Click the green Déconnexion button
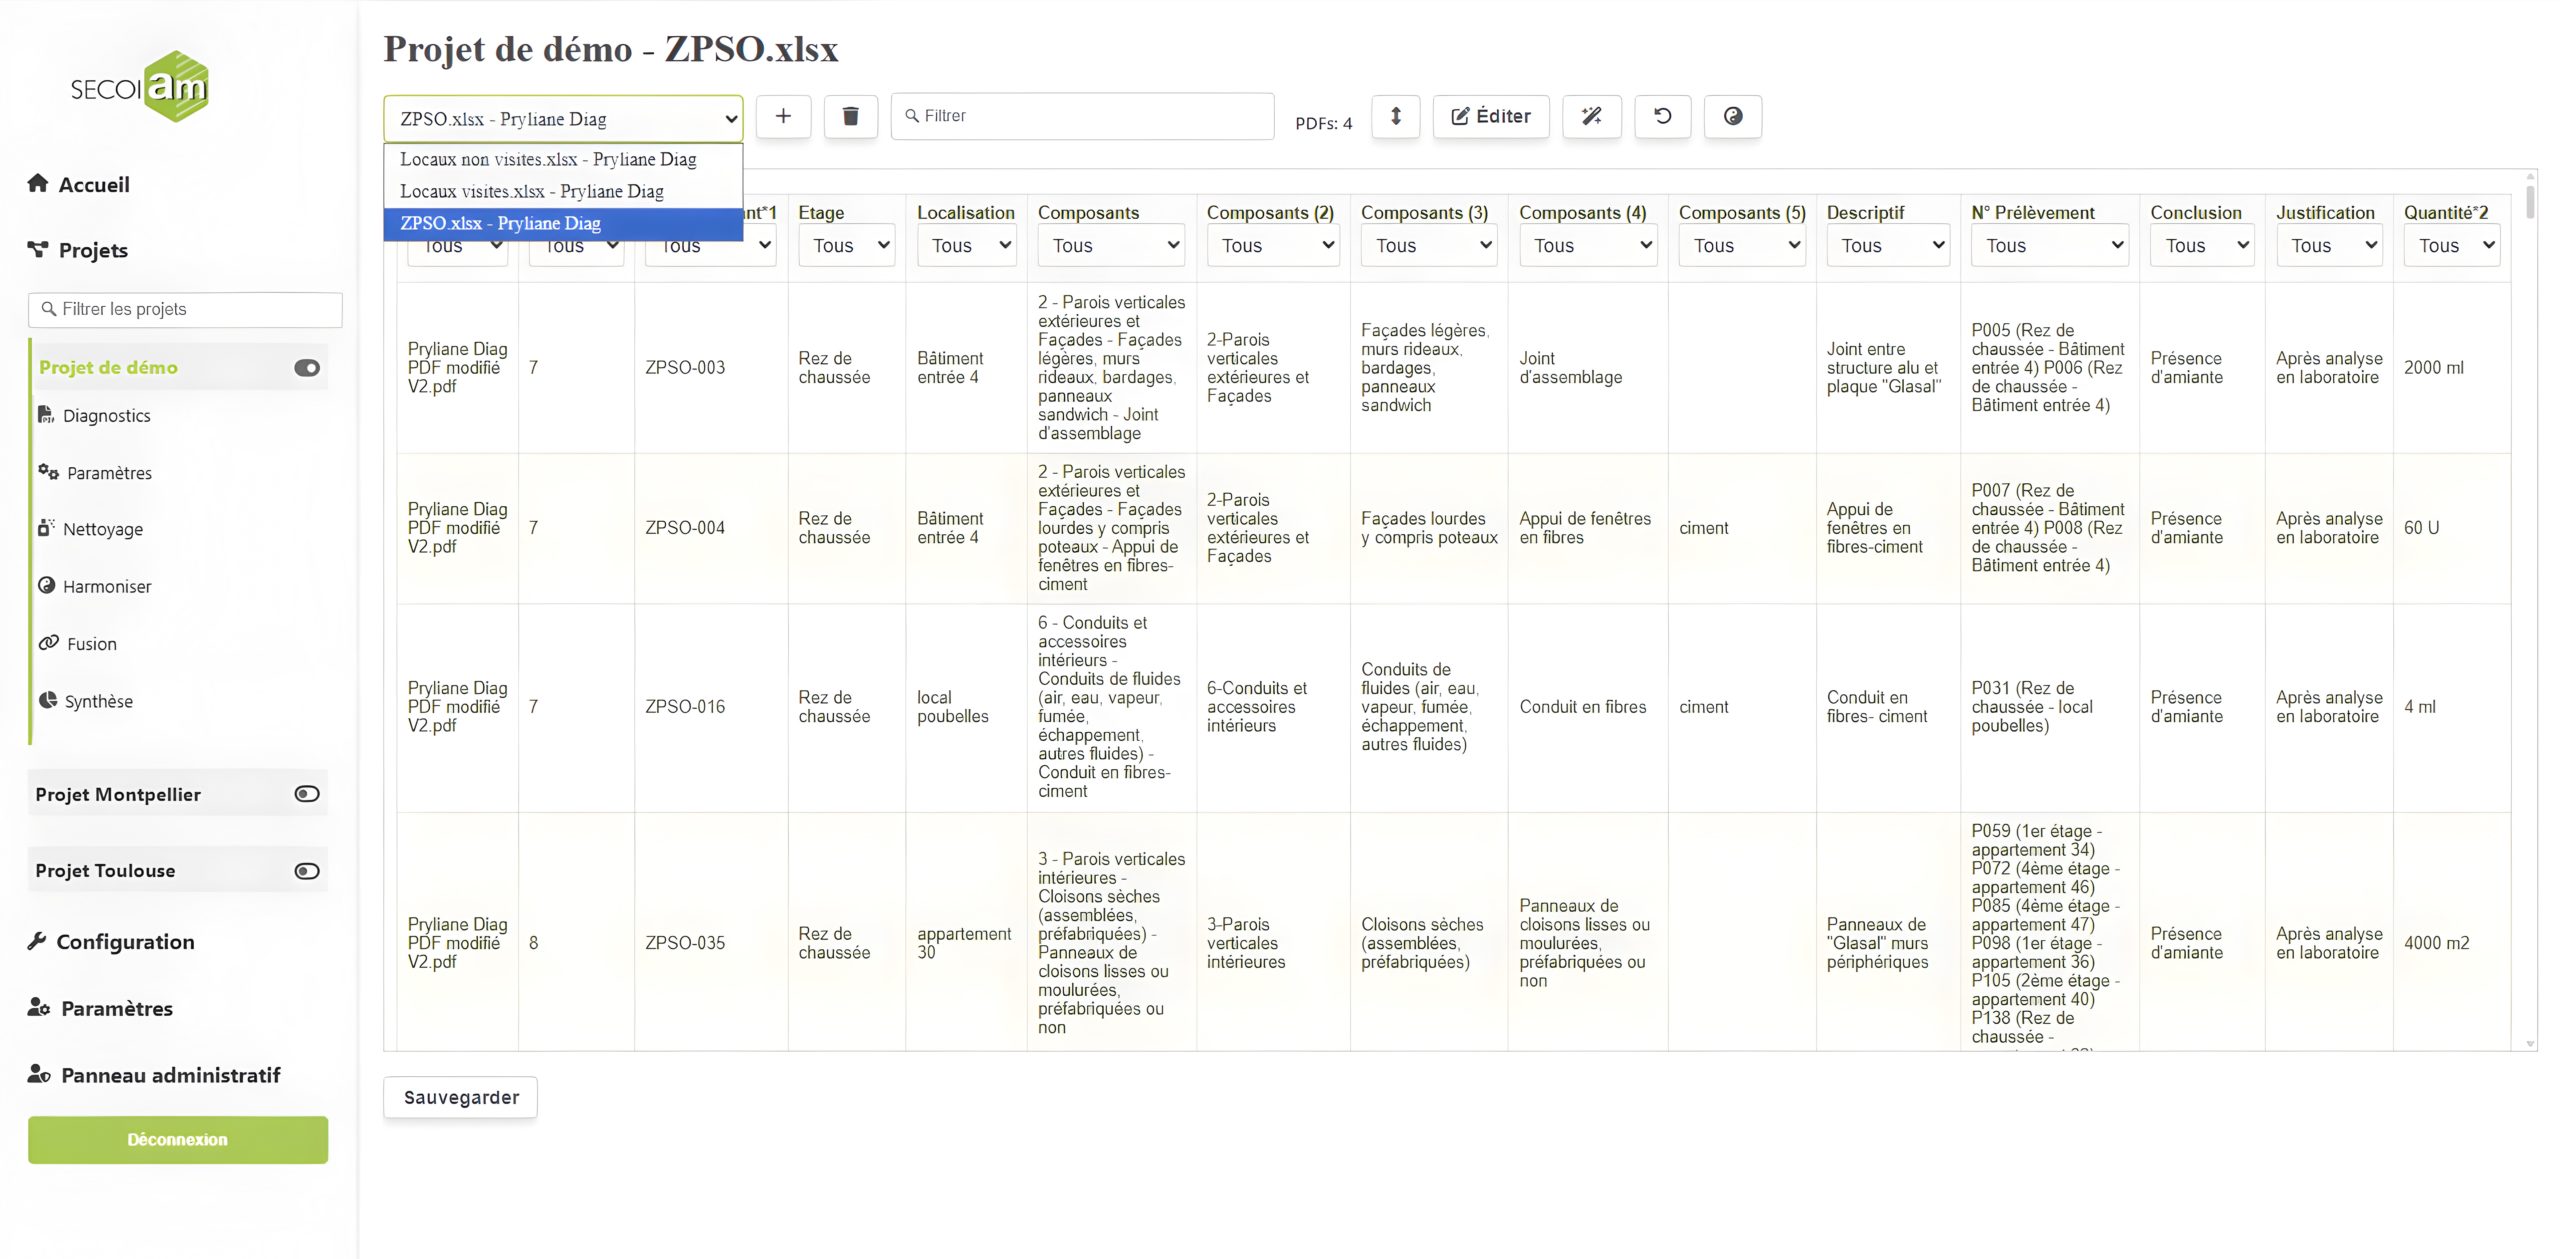Viewport: 2560px width, 1259px height. pos(177,1140)
